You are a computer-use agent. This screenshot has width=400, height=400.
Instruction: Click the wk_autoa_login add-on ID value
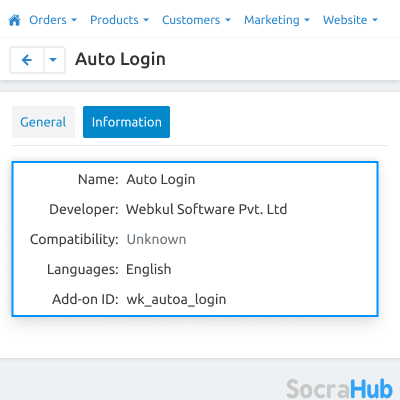point(176,299)
